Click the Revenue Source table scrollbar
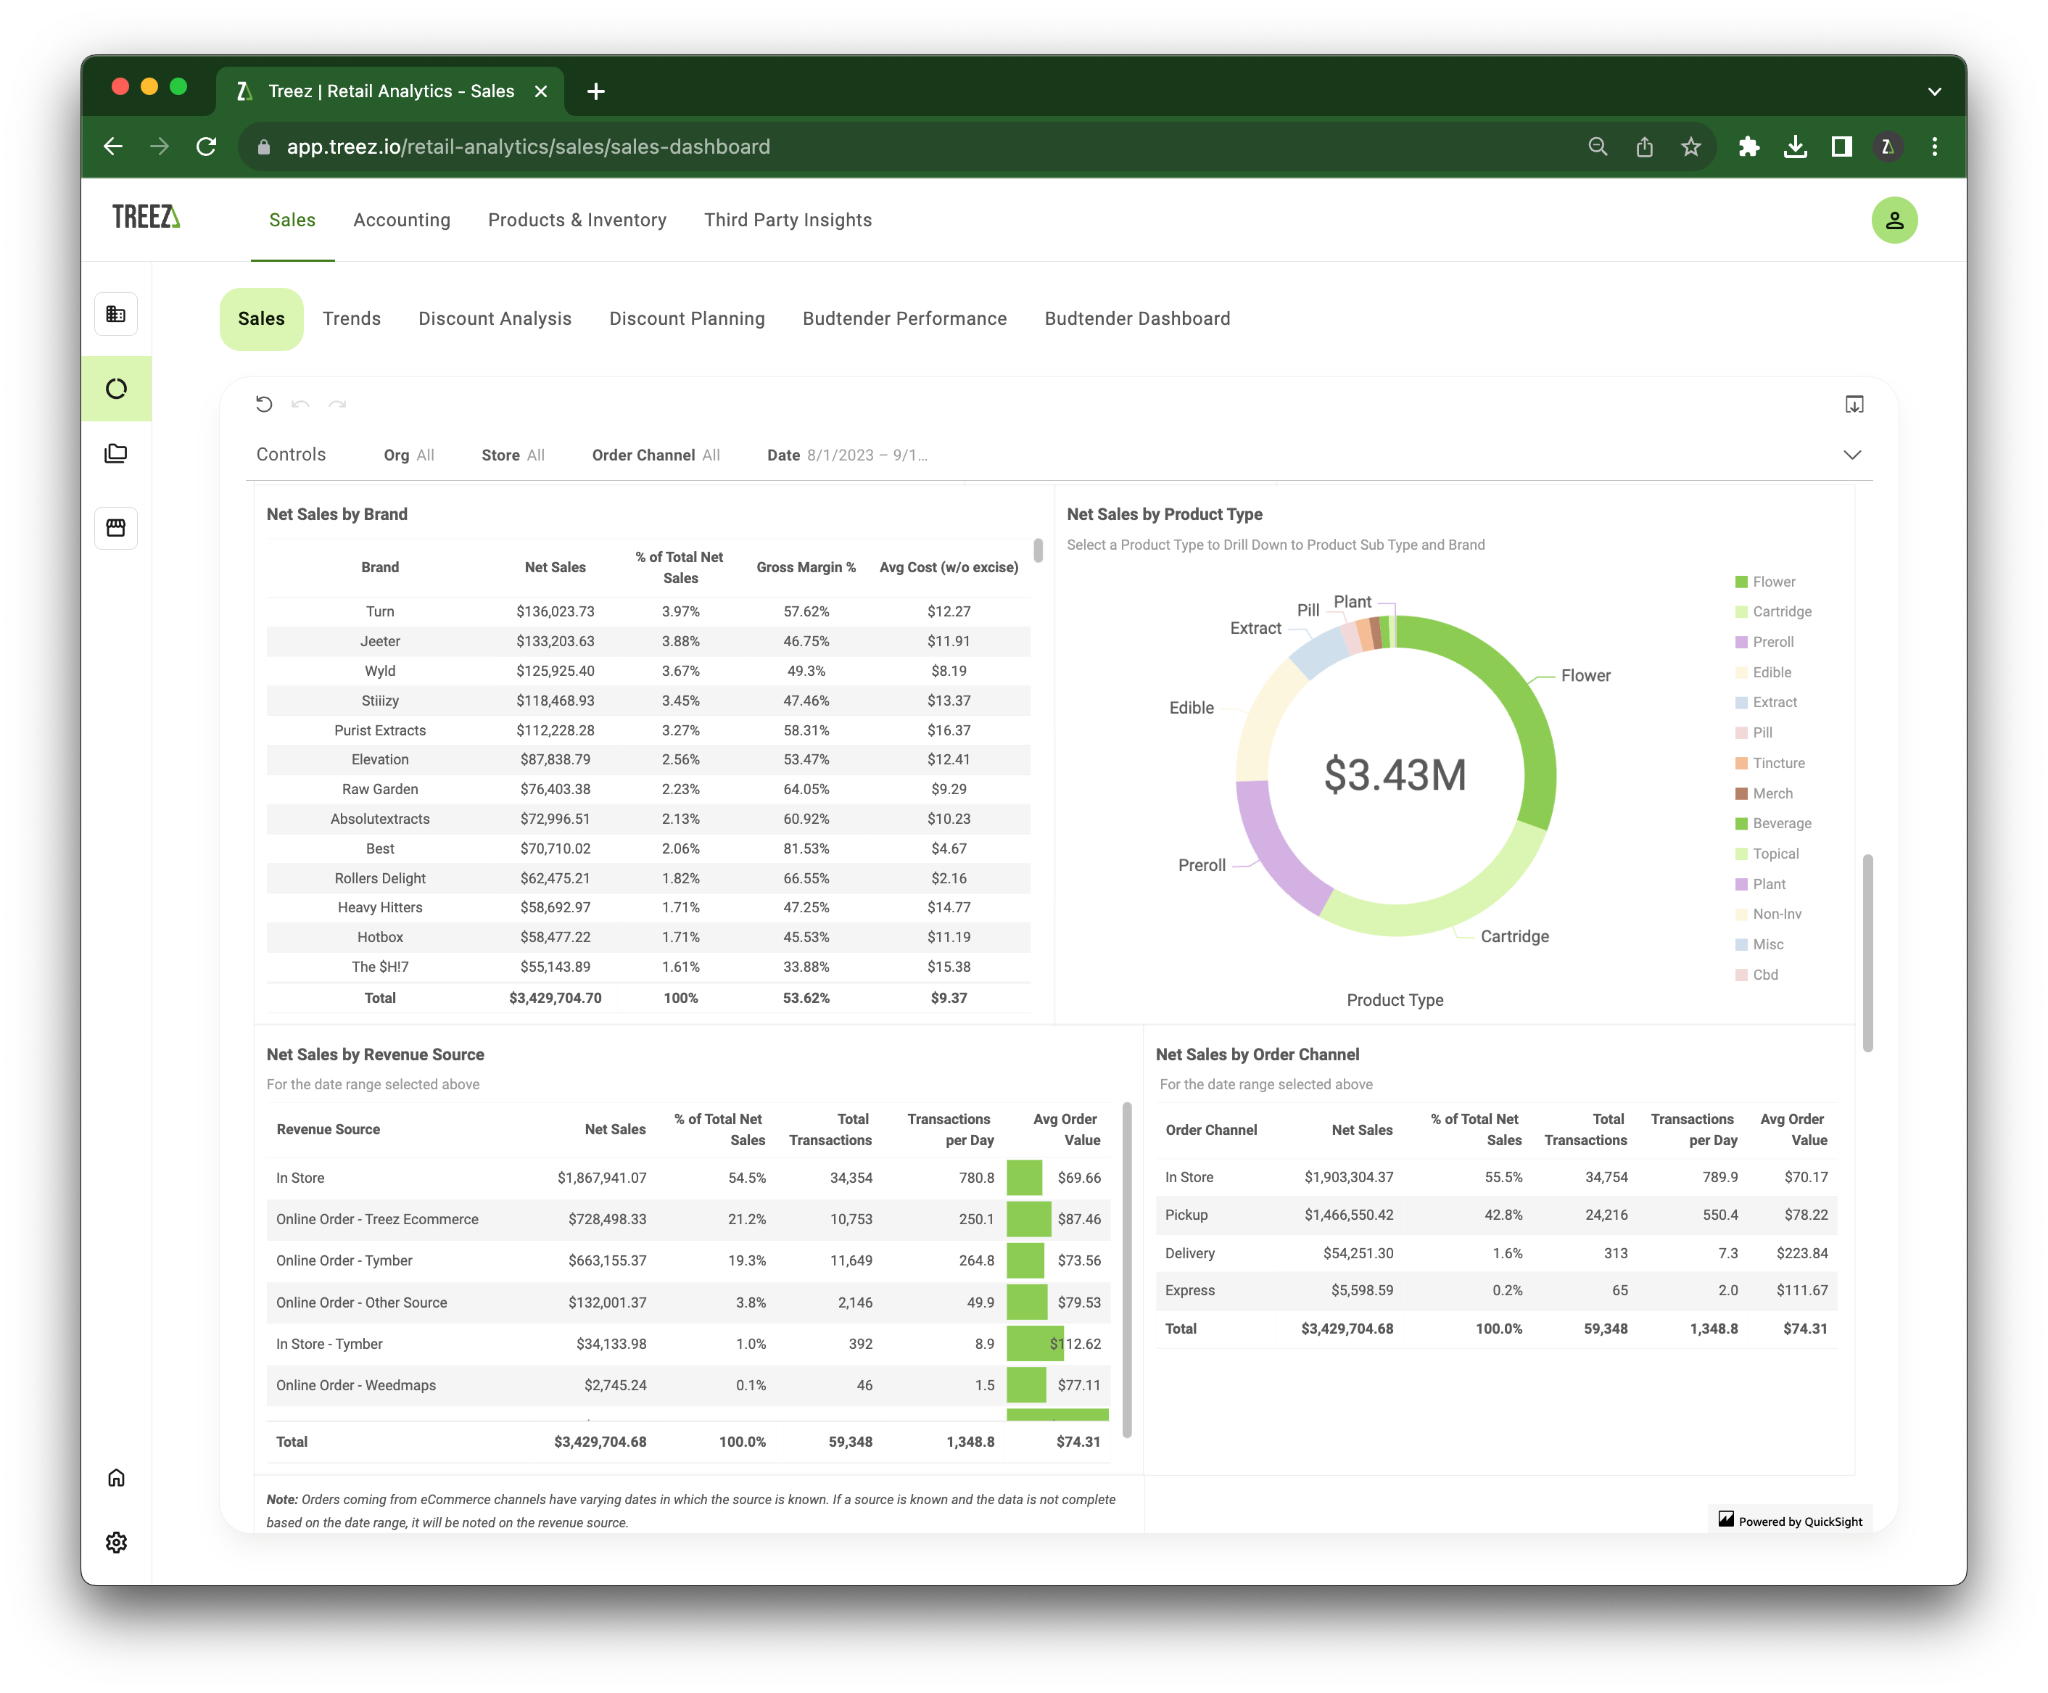 click(x=1127, y=1270)
